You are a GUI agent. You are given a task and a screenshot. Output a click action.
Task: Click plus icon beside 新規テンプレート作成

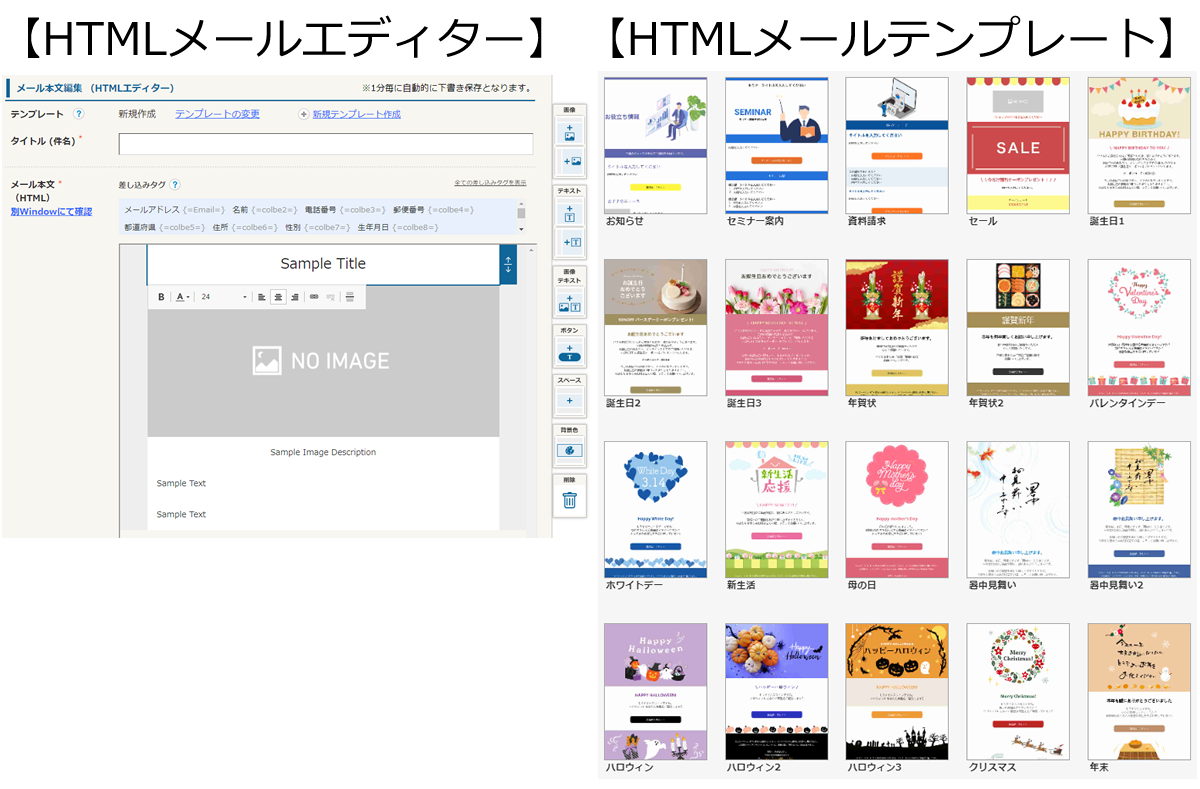click(x=304, y=114)
